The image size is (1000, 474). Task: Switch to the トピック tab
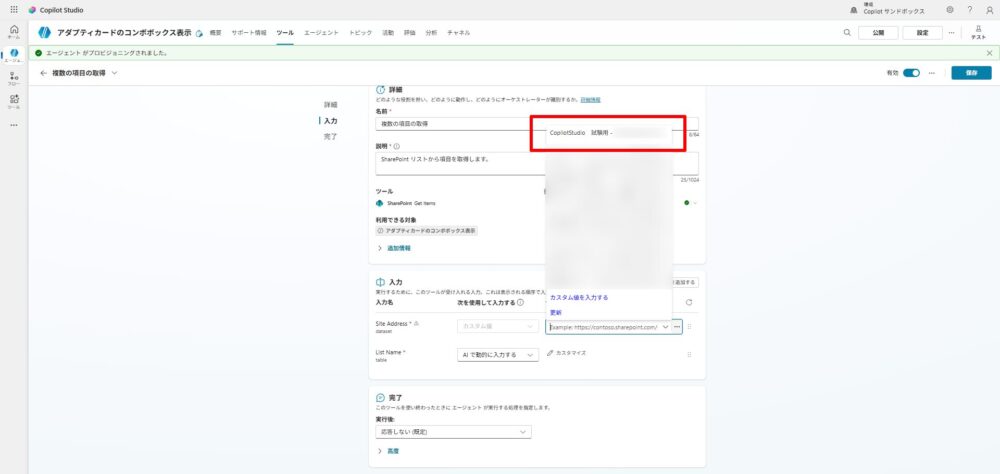pos(361,32)
